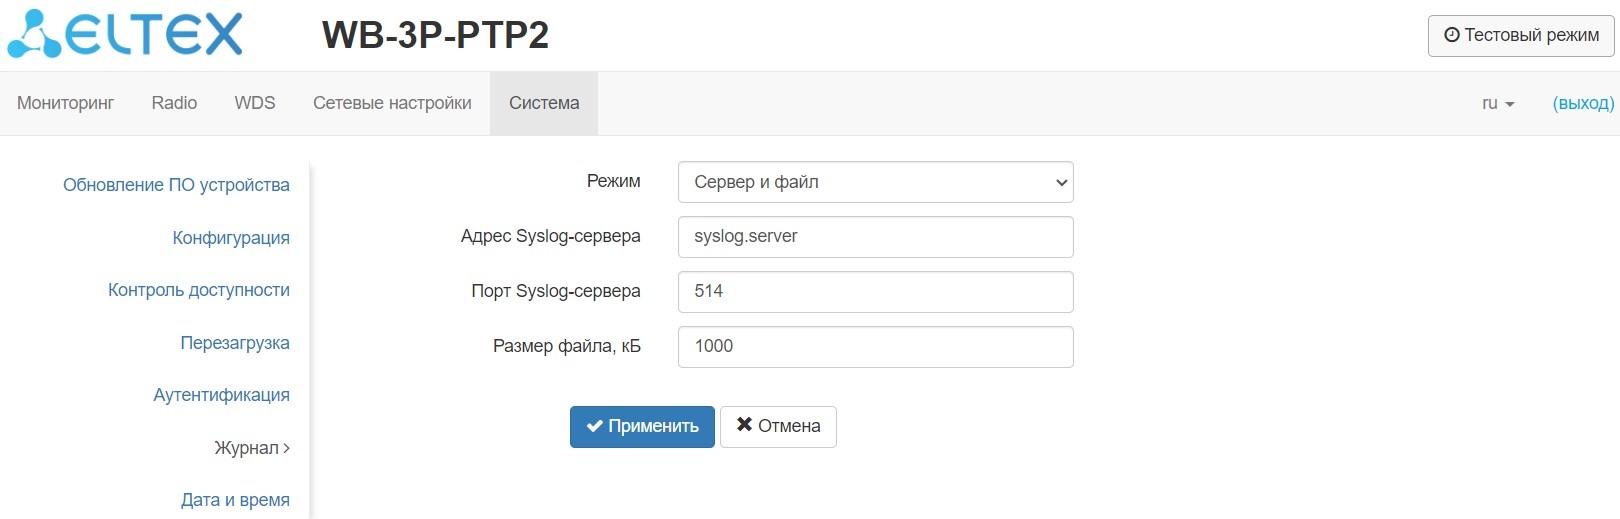Viewport: 1620px width, 519px height.
Task: Click the clock icon in Тестовый режим
Action: pyautogui.click(x=1452, y=35)
